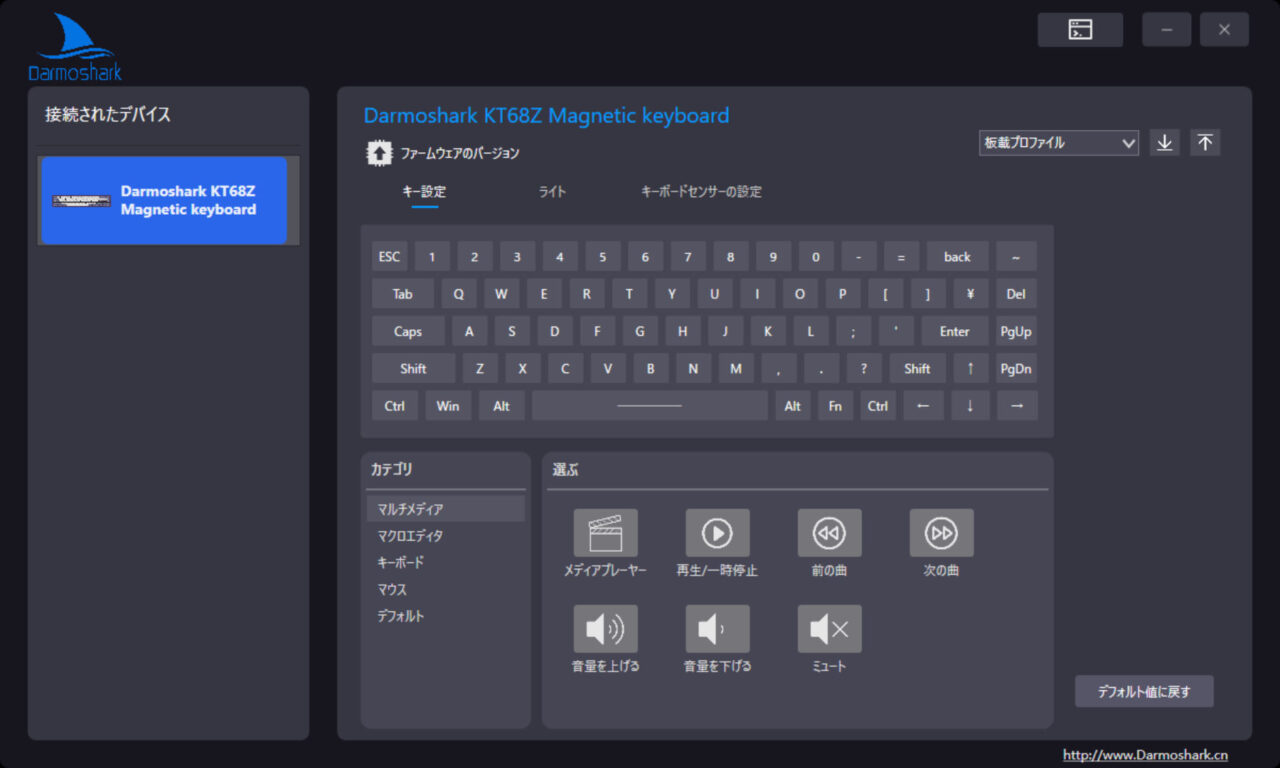Screen dimensions: 1280x768
Task: Click the right arrow key on the layout
Action: 1016,405
